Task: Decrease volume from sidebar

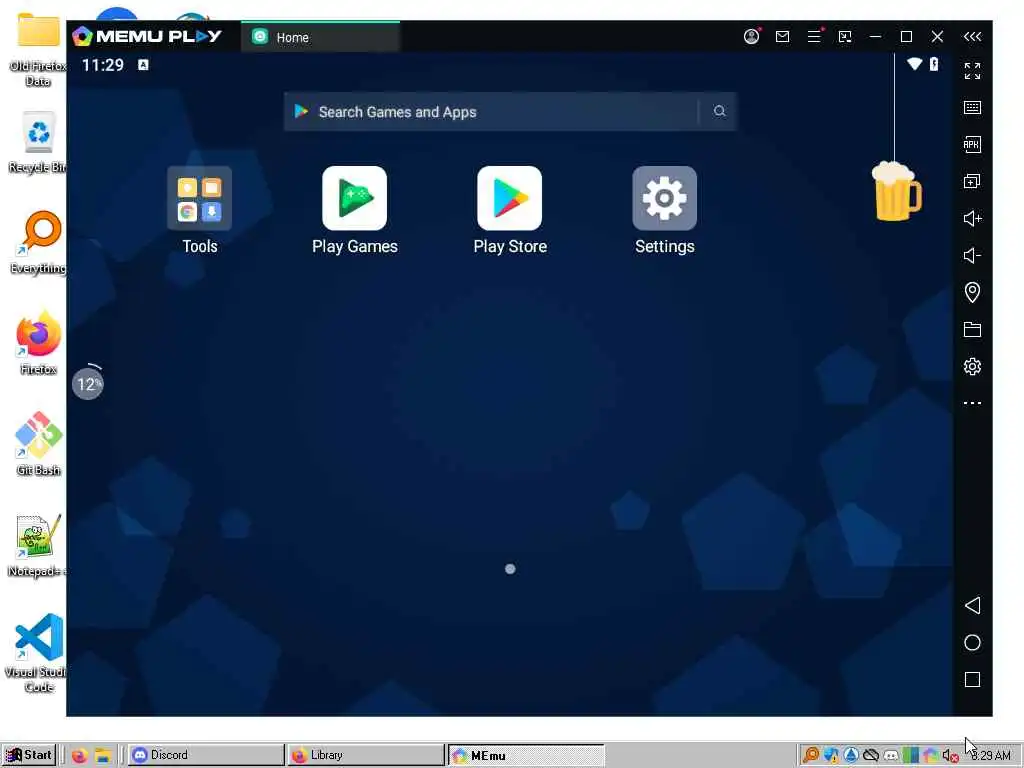Action: (972, 255)
